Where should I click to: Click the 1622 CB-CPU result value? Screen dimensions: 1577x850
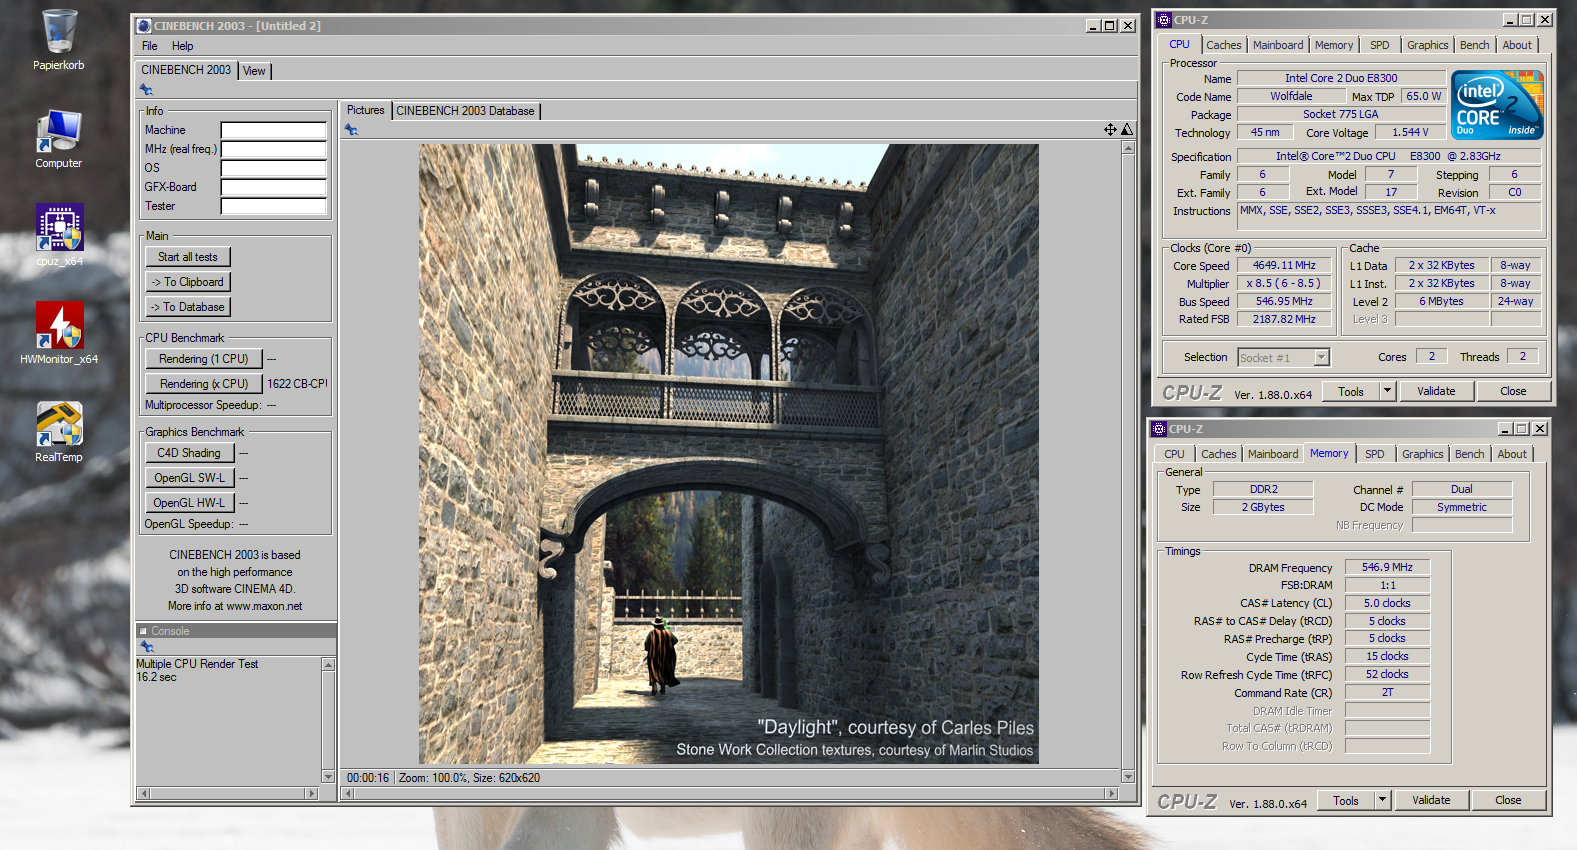(x=297, y=384)
